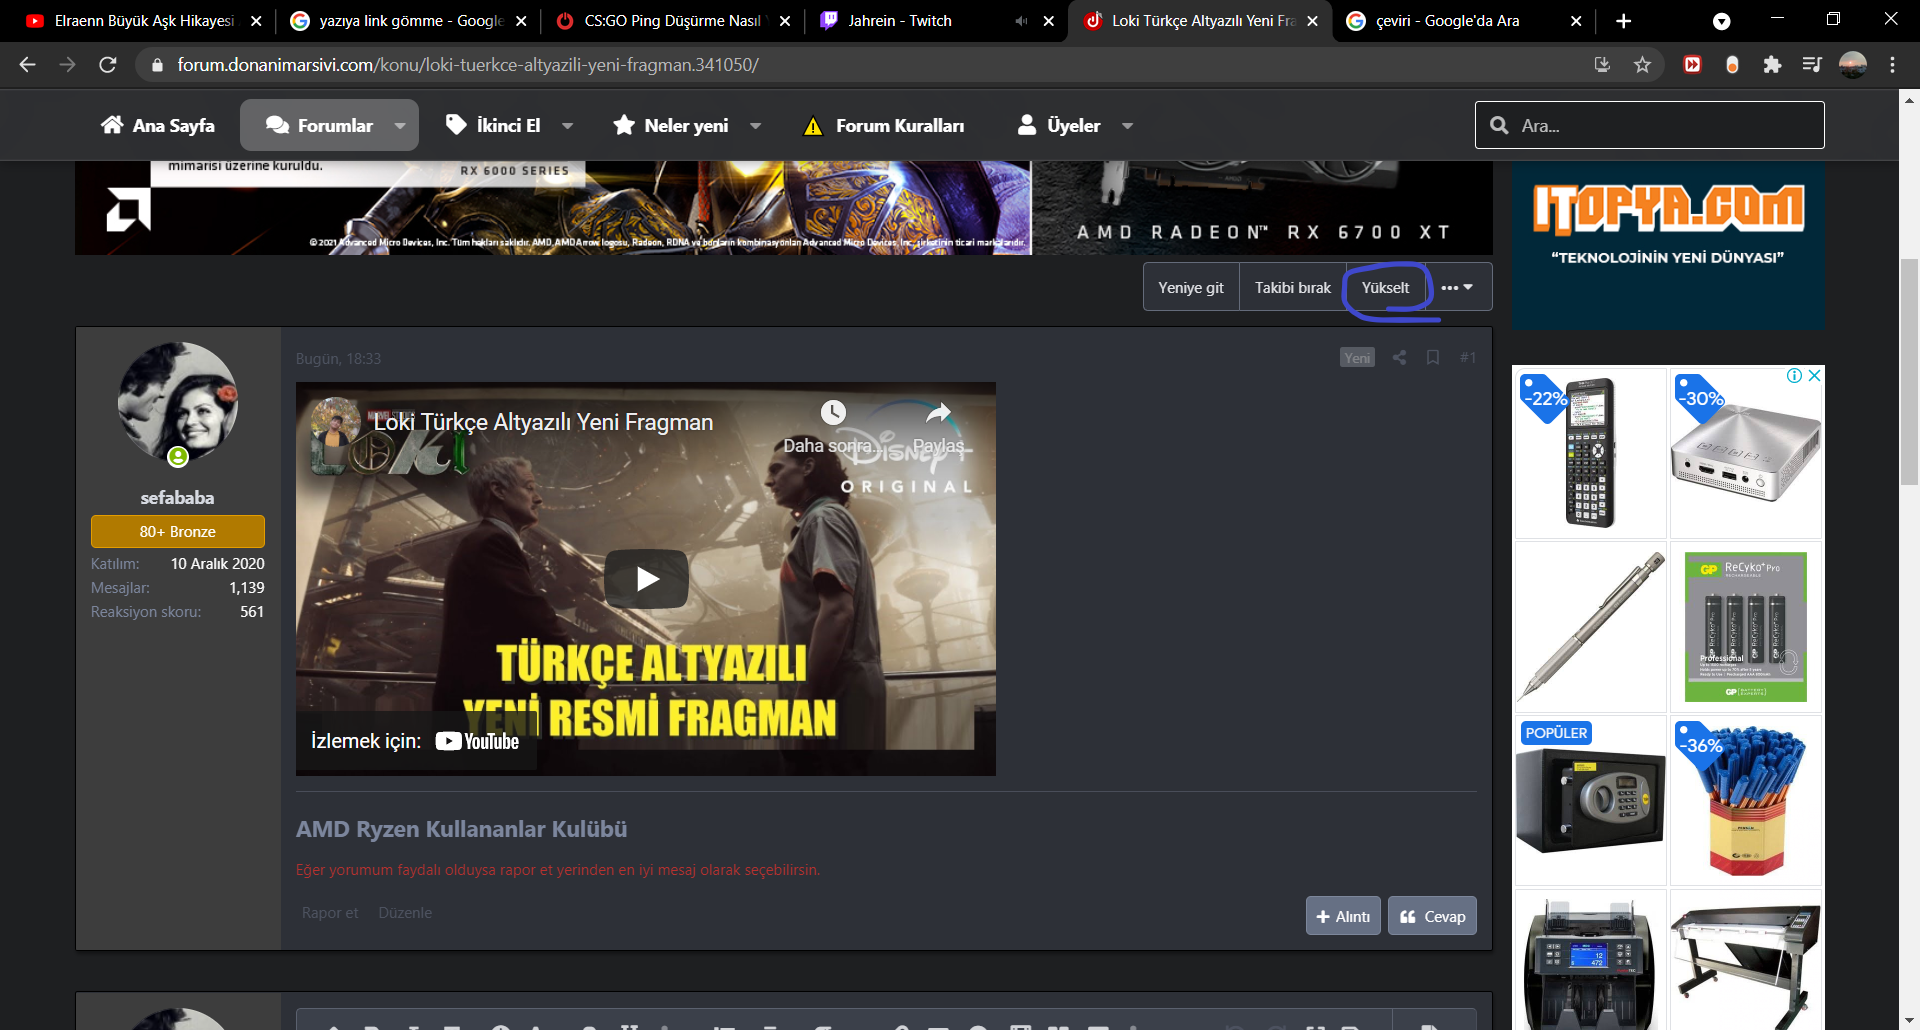Mute the Jahrein Twitch tab
The height and width of the screenshot is (1030, 1920).
1021,21
